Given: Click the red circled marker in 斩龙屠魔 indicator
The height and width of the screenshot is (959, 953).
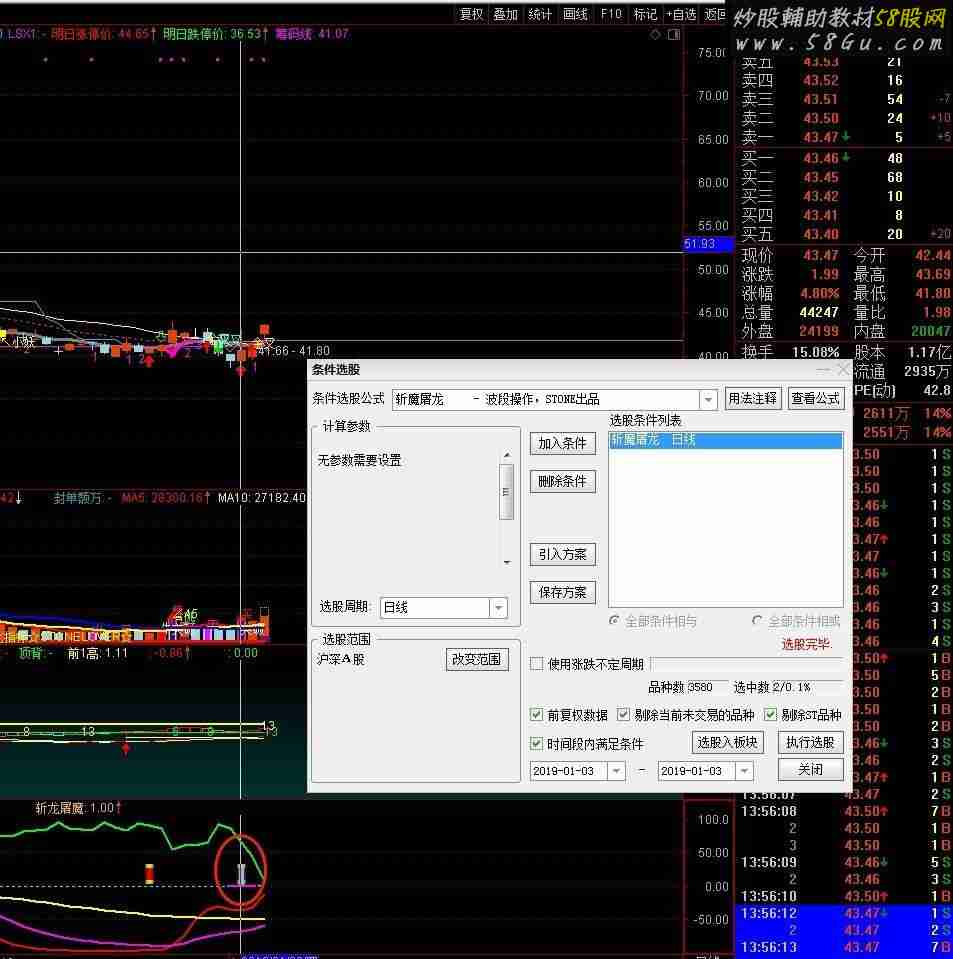Looking at the screenshot, I should [x=240, y=869].
